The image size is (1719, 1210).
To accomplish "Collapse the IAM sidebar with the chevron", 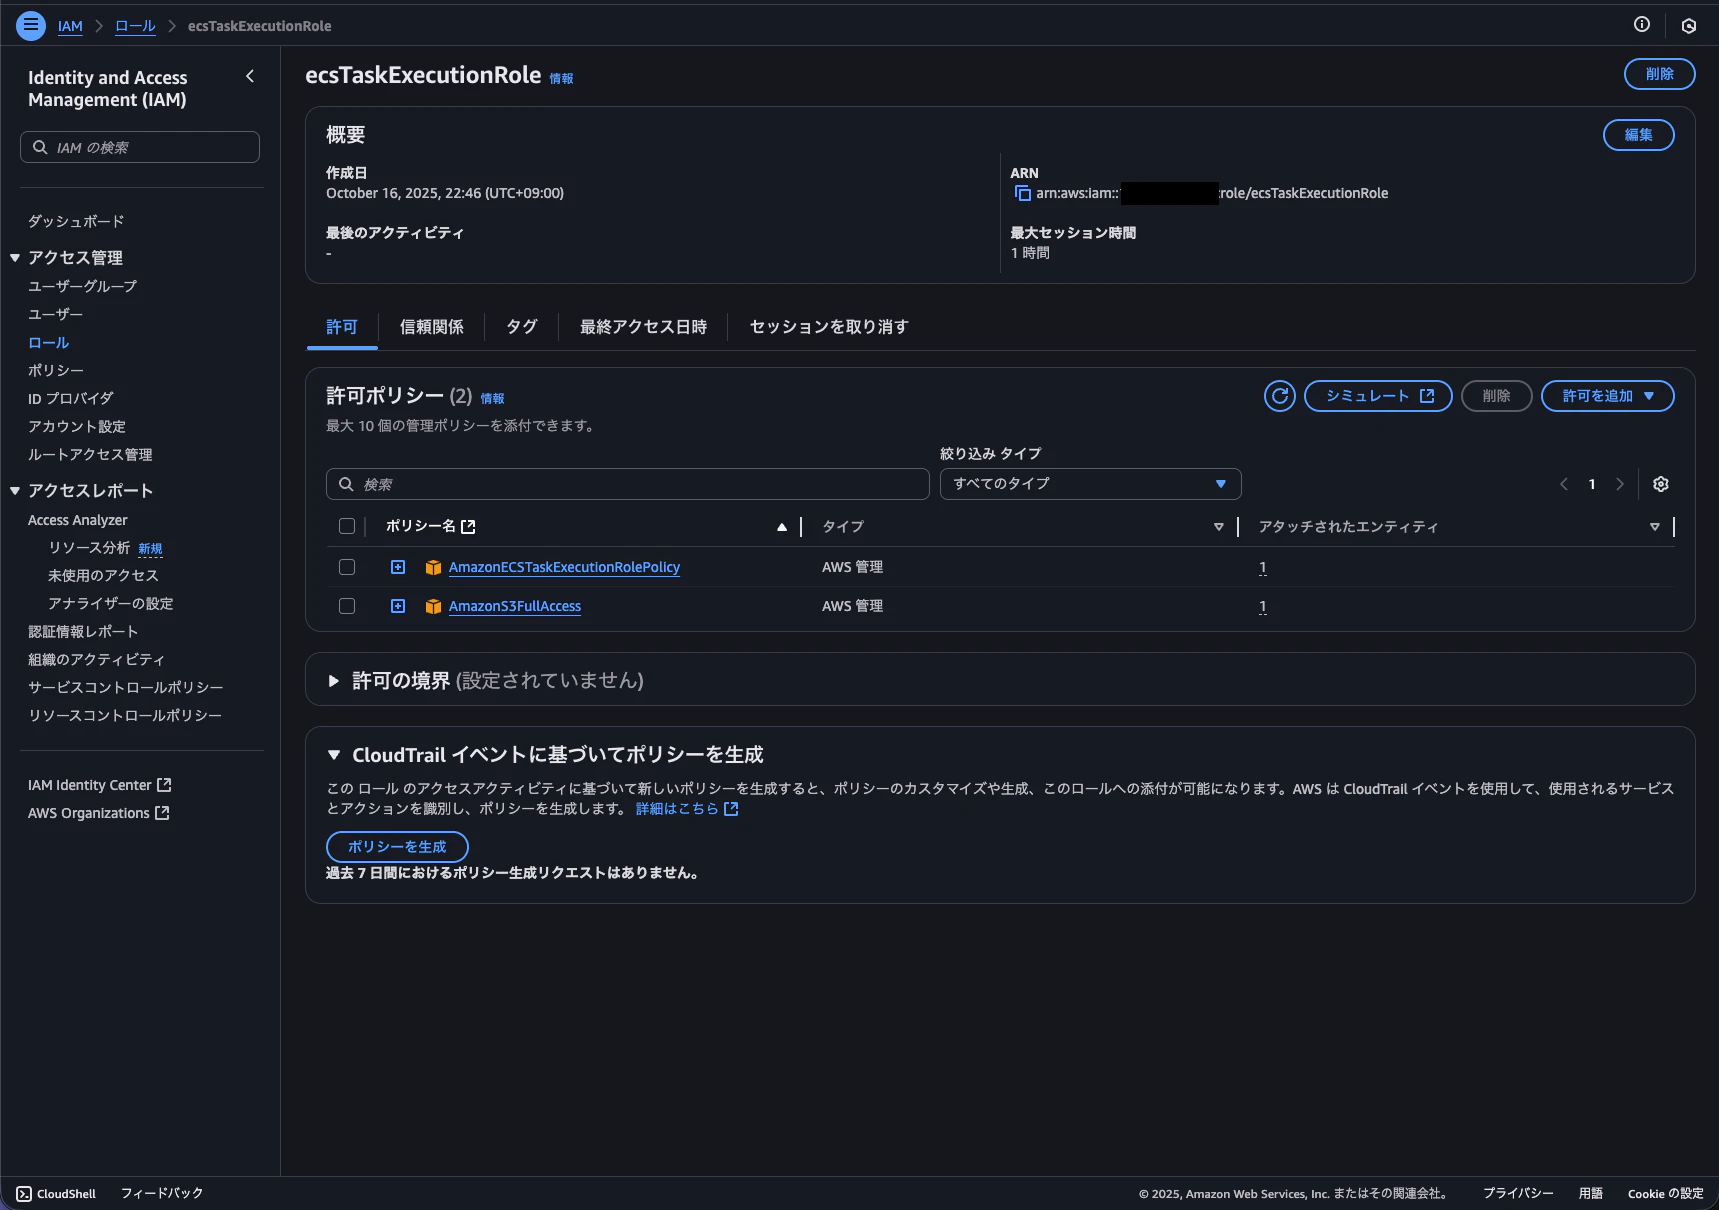I will 250,76.
